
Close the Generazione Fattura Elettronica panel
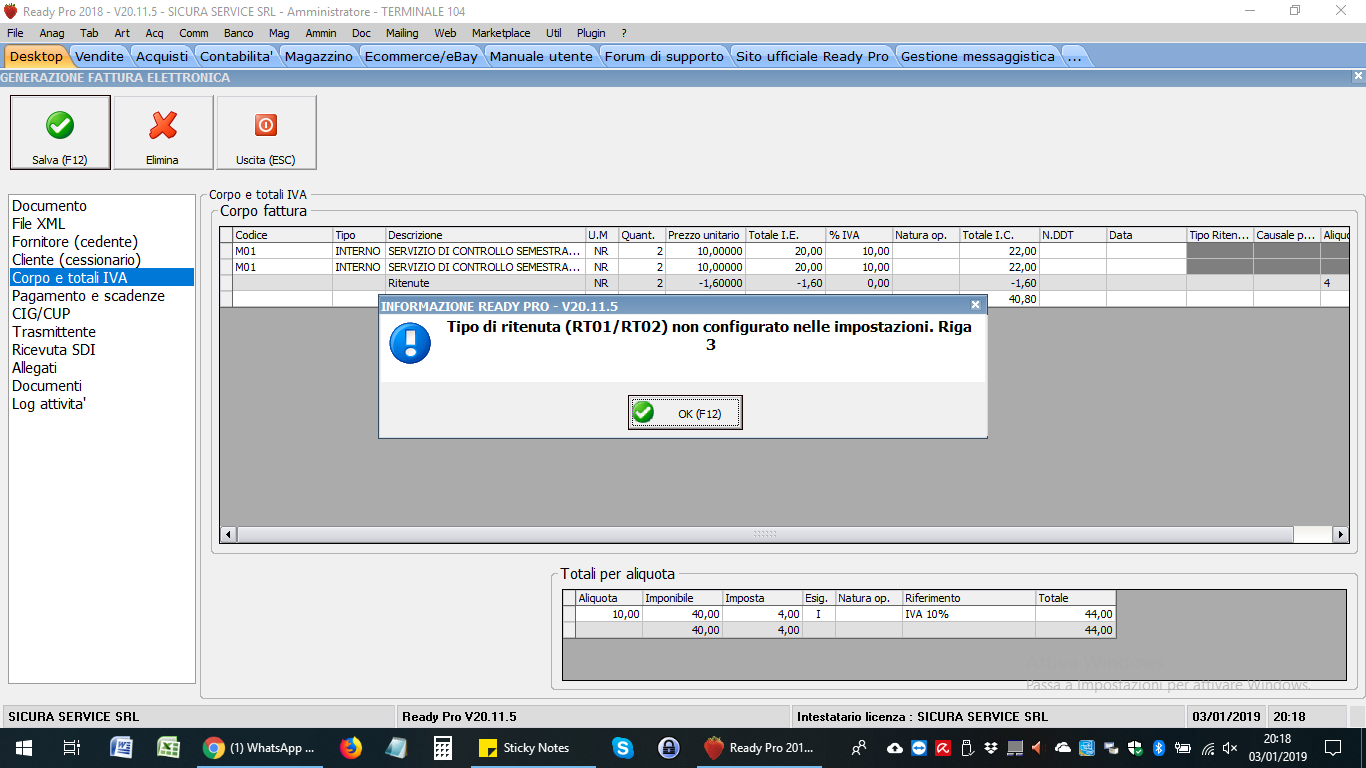click(x=1358, y=77)
